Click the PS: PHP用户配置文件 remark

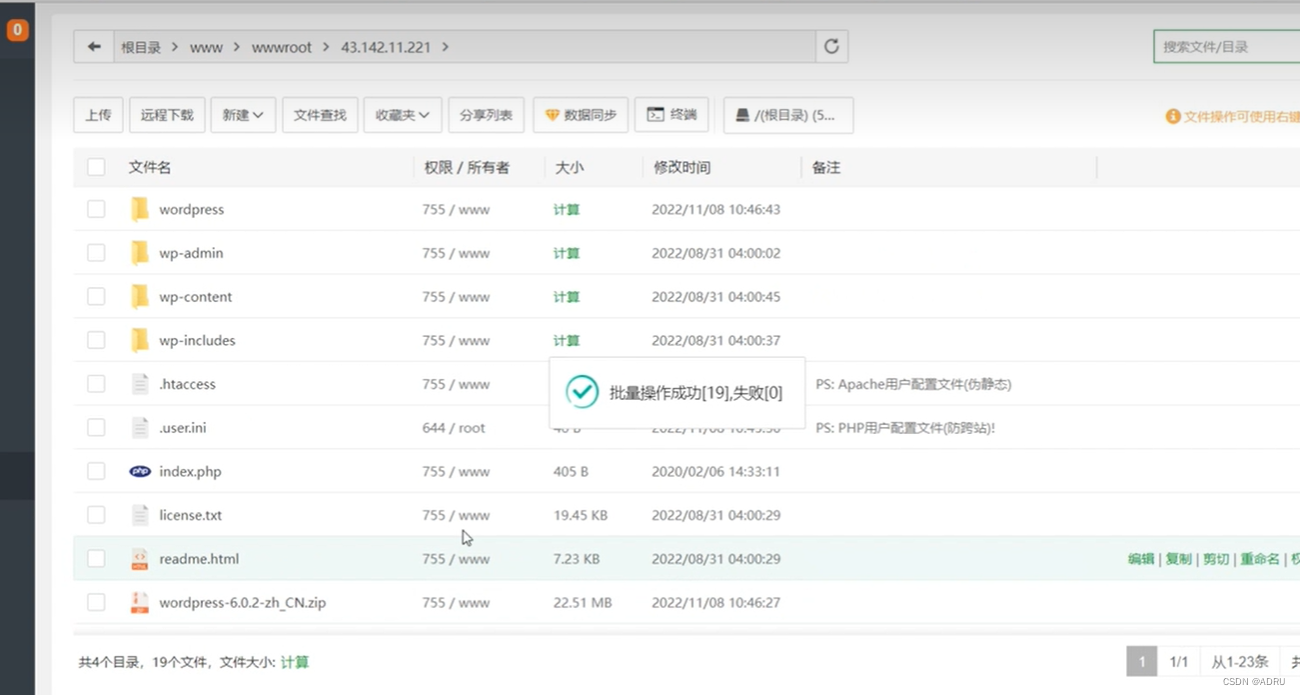(905, 427)
